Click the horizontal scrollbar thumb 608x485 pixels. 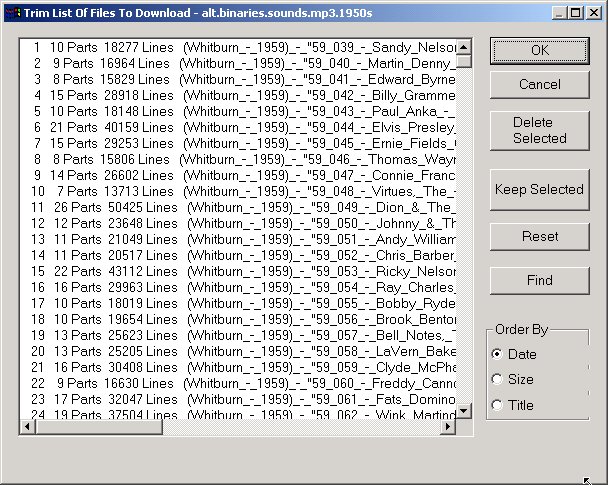(99, 426)
